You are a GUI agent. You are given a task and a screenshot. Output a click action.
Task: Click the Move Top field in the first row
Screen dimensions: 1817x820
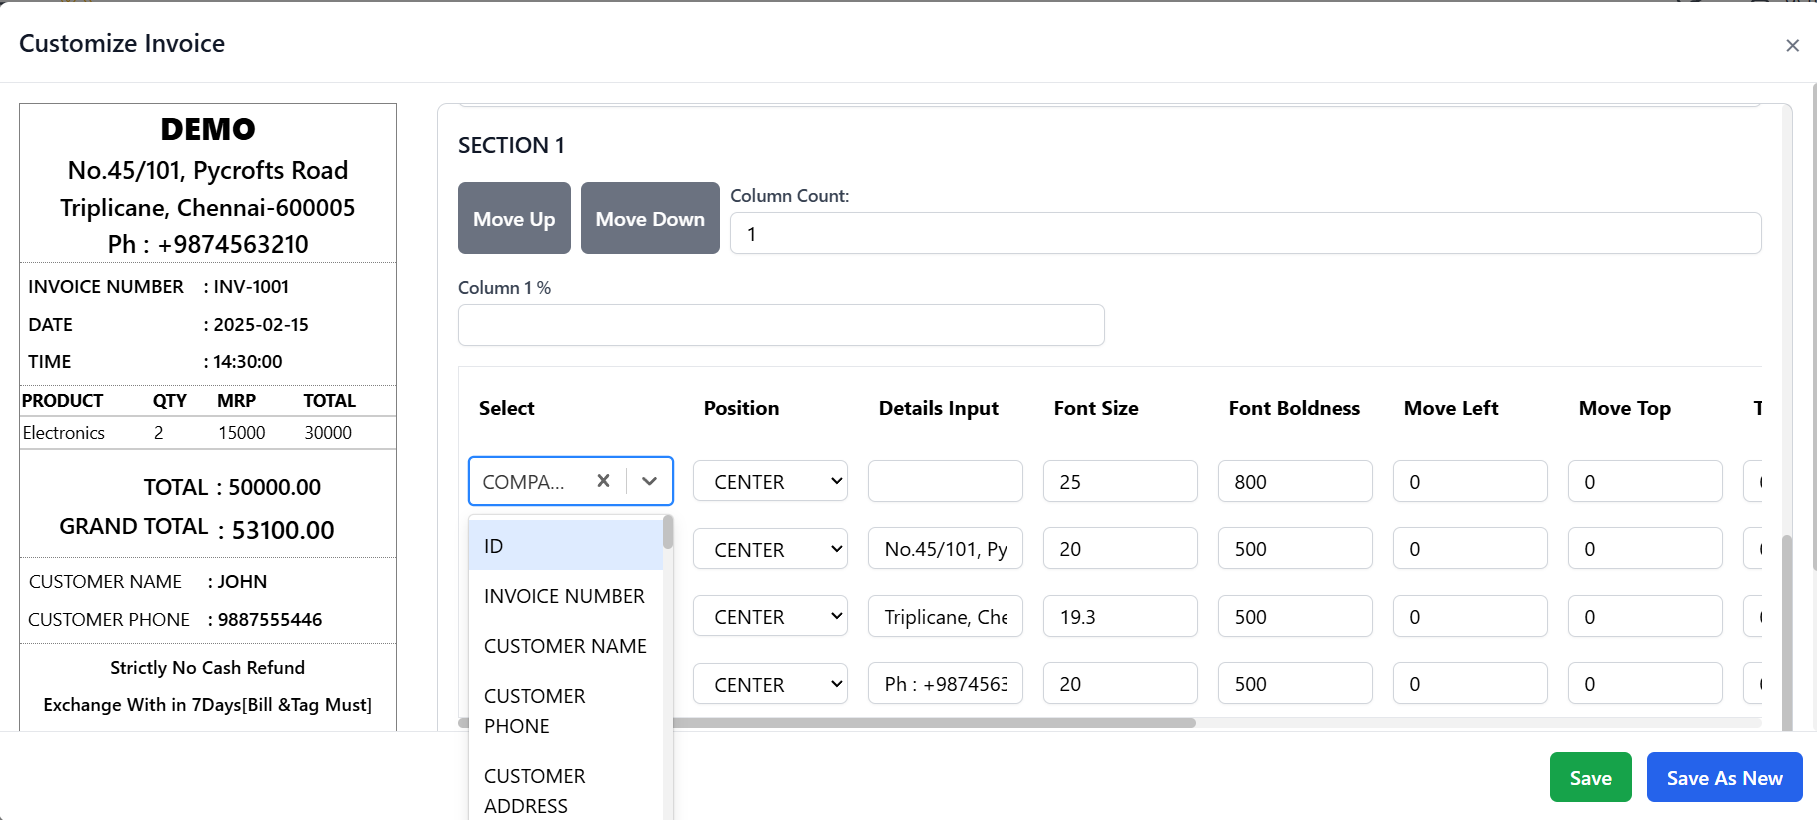(1645, 481)
